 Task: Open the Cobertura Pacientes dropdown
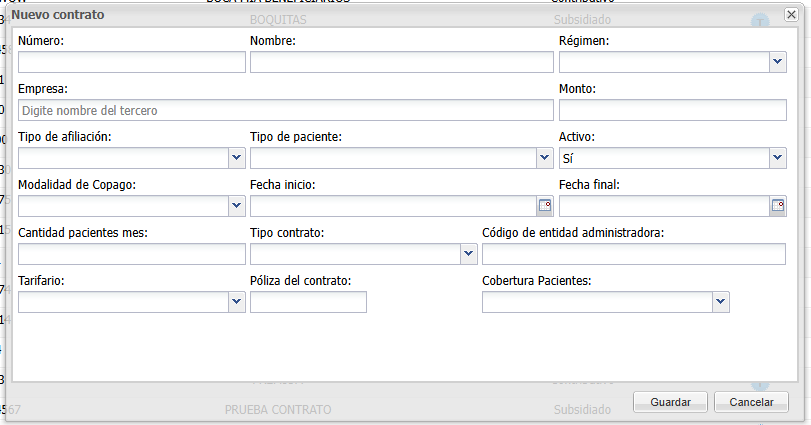720,302
